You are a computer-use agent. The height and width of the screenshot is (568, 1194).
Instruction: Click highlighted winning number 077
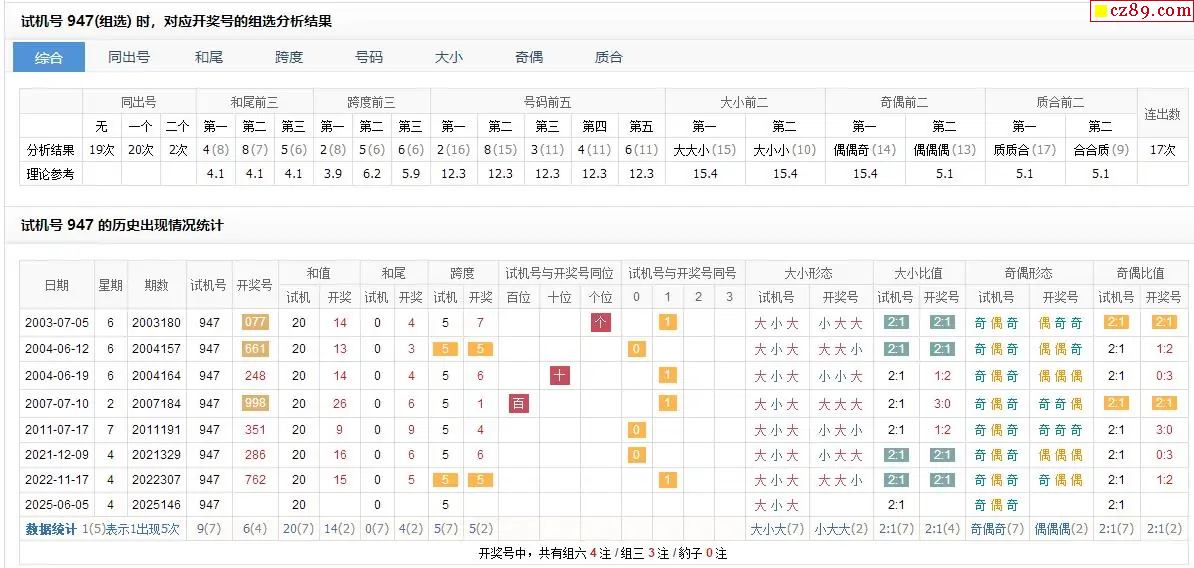(255, 323)
